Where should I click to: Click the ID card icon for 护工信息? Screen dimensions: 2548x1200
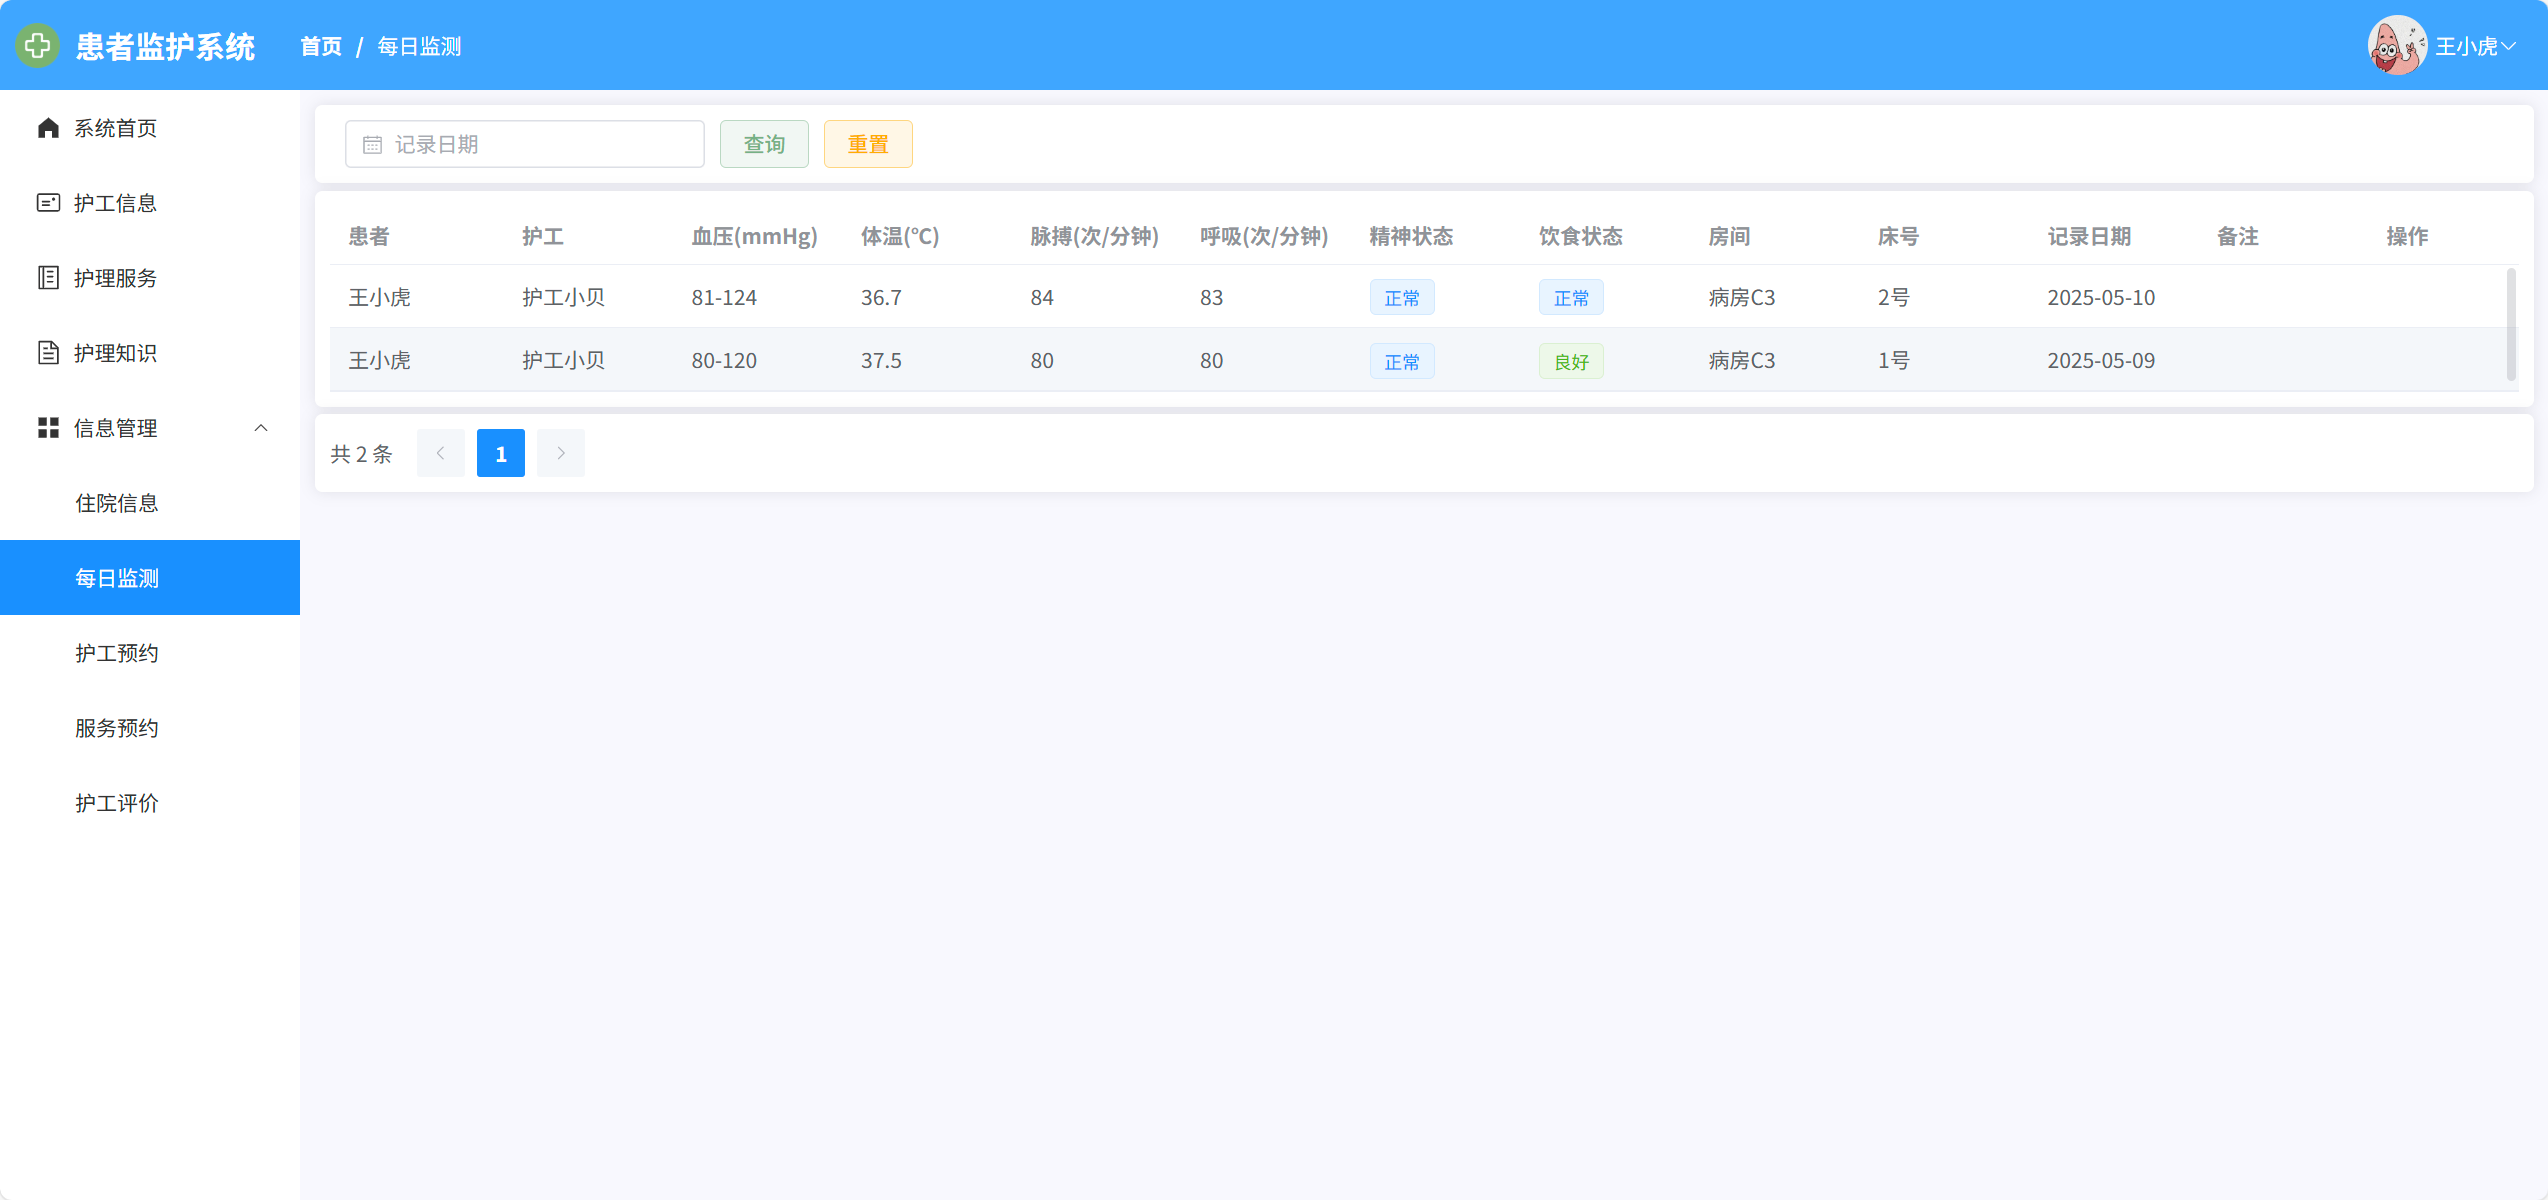[x=48, y=203]
